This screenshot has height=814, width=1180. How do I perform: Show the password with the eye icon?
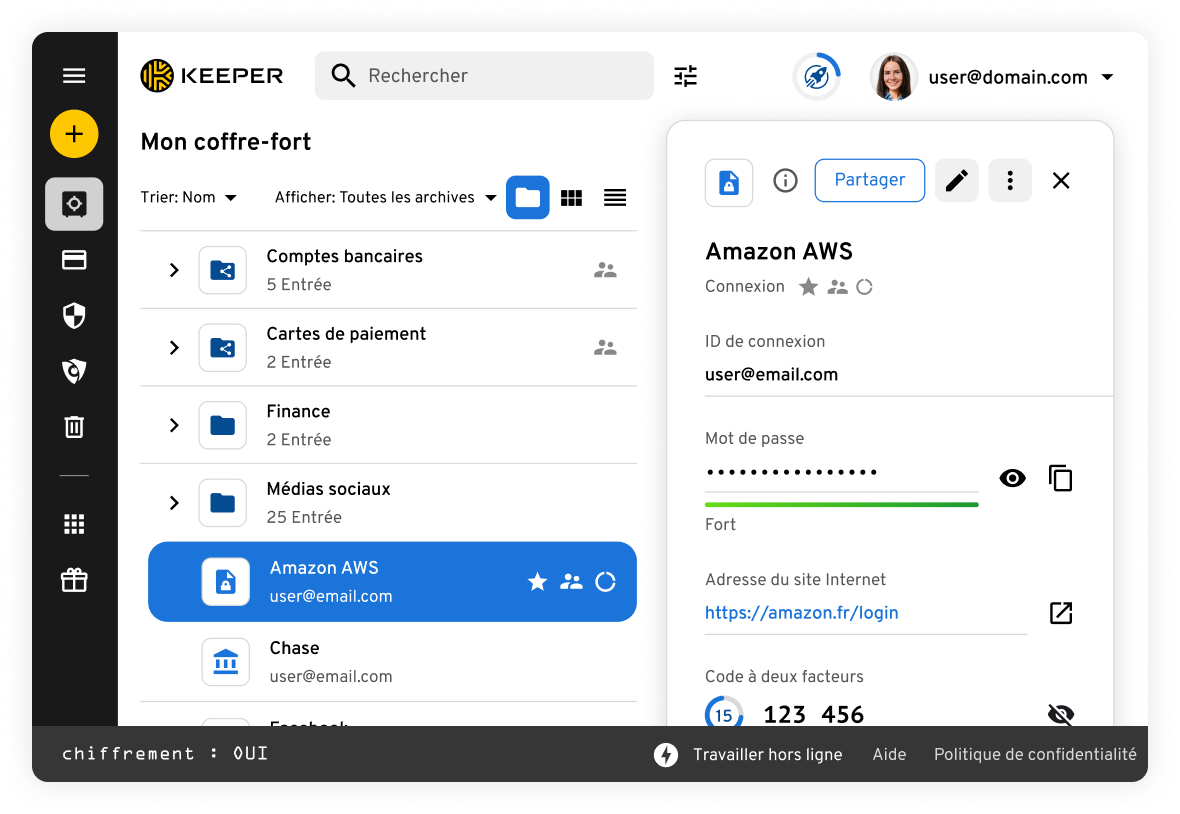1012,478
